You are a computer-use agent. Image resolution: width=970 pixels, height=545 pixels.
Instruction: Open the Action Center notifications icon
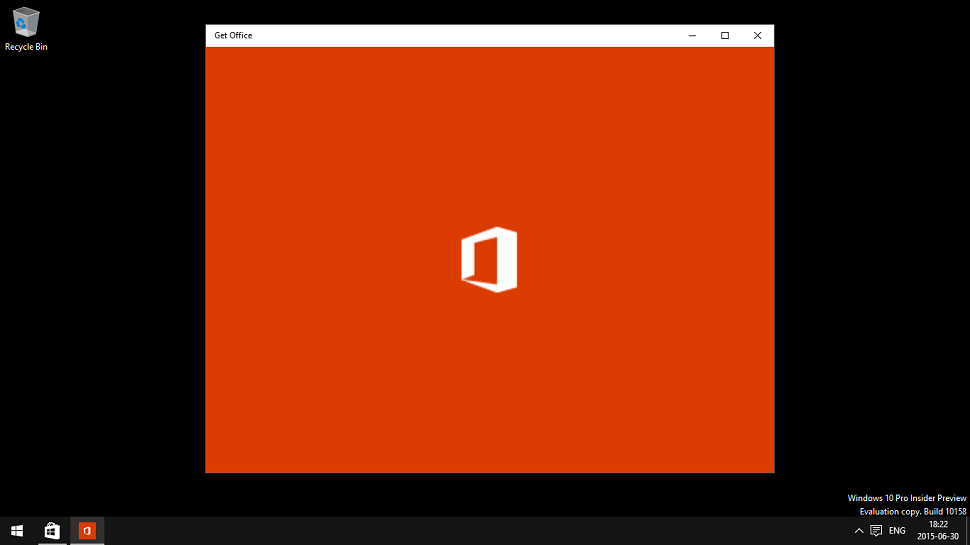(x=876, y=530)
